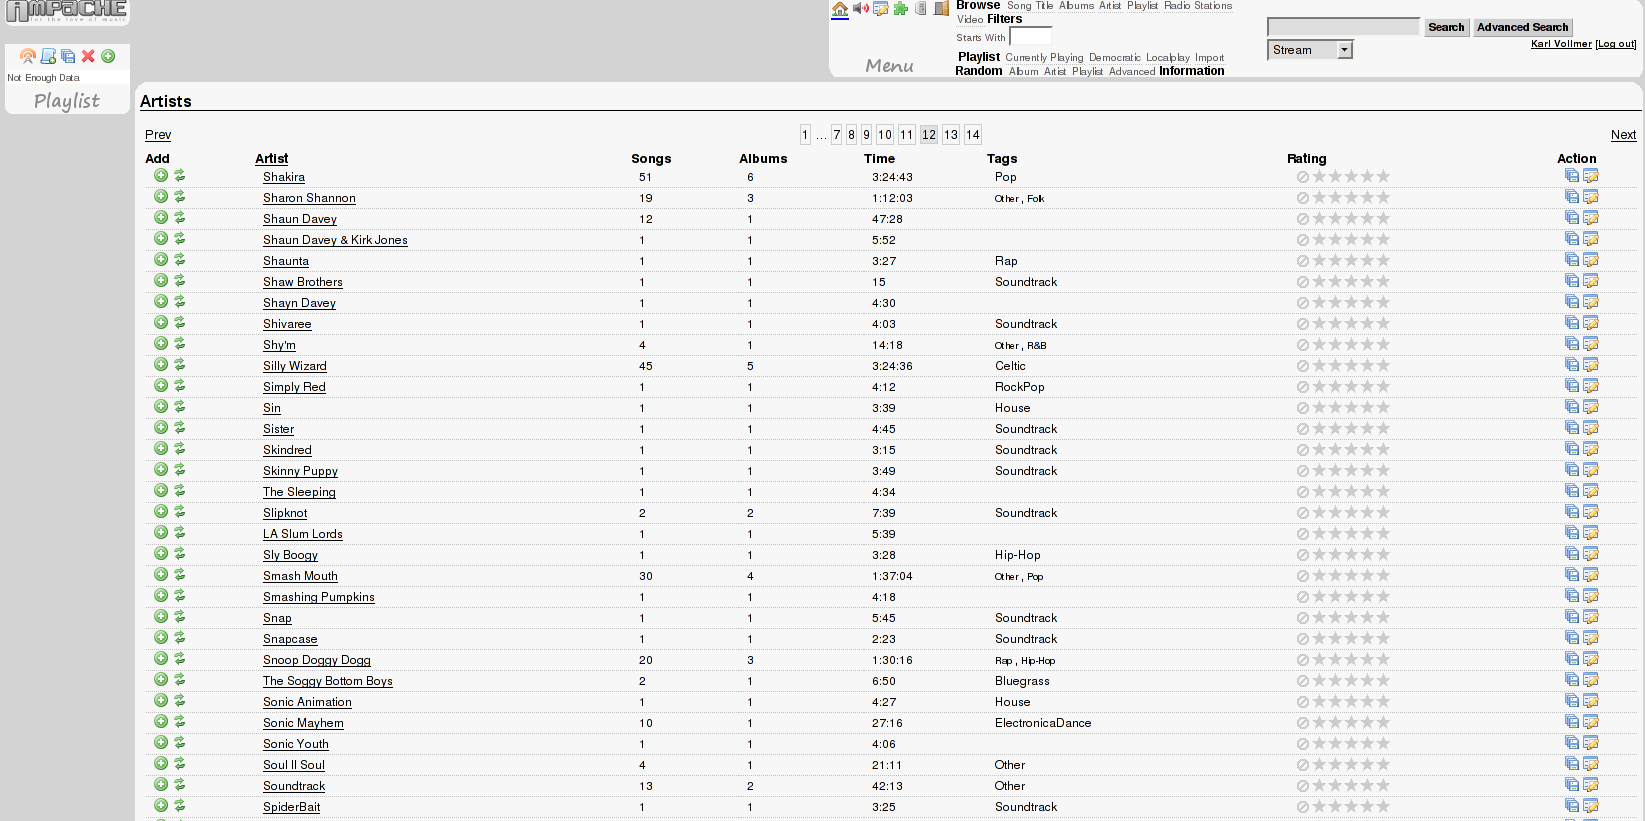This screenshot has width=1645, height=821.
Task: Open the Albums browse menu item
Action: [1076, 6]
